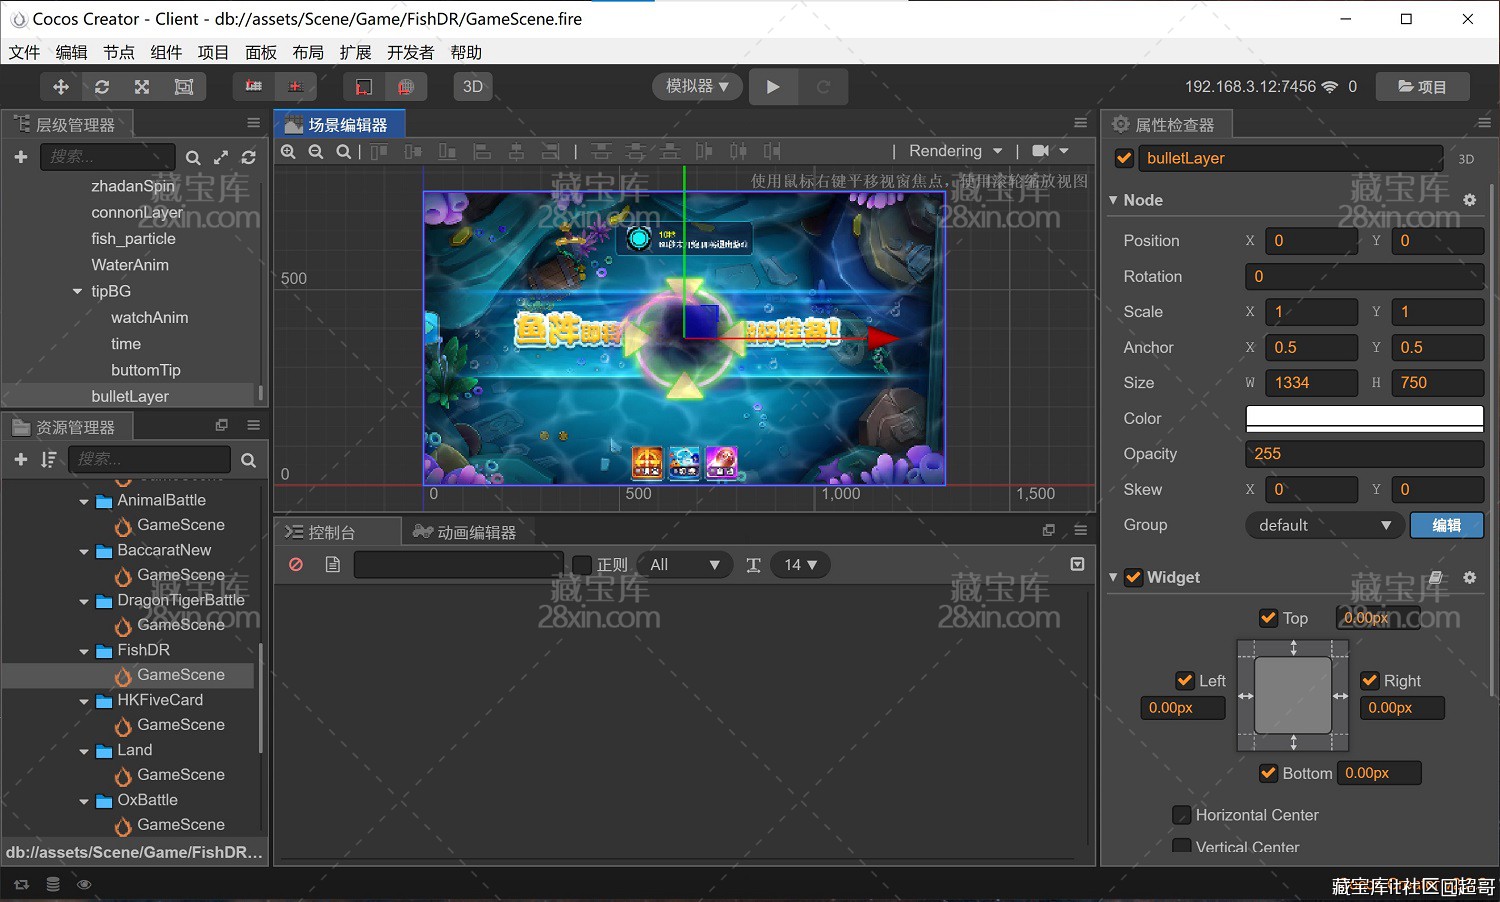
Task: Change asset sorting mode
Action: click(48, 459)
